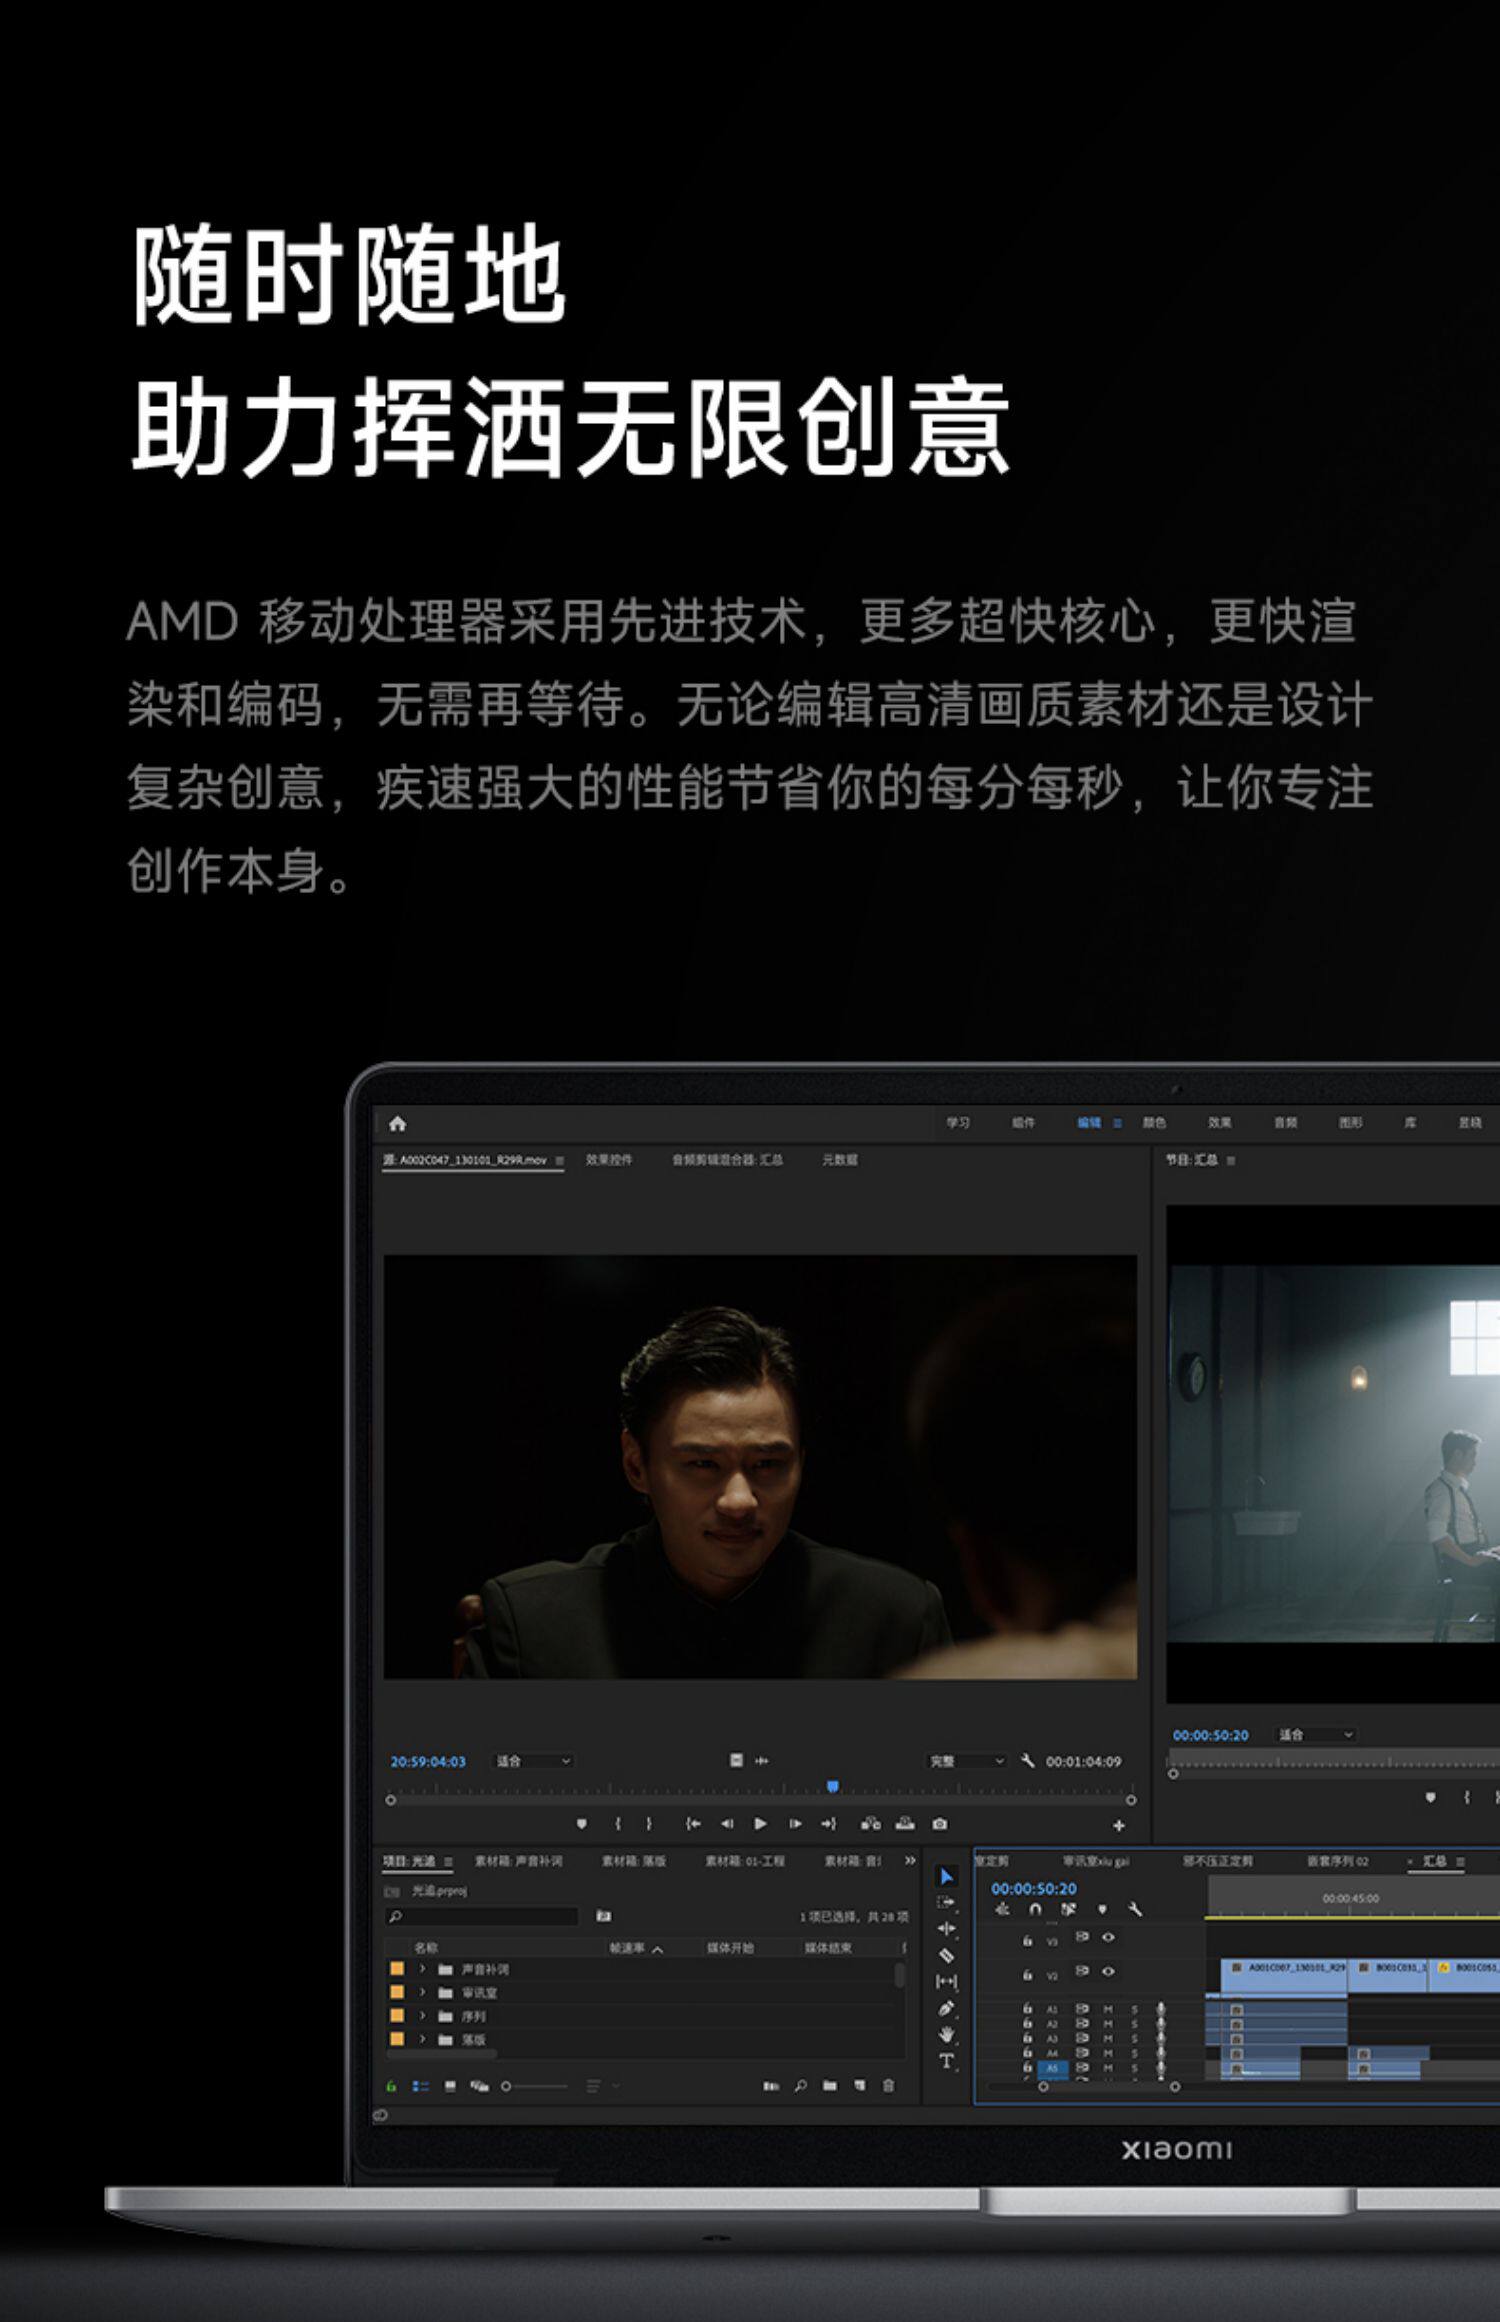1500x2322 pixels.
Task: Select the Ripple Edit tool
Action: coord(946,1928)
